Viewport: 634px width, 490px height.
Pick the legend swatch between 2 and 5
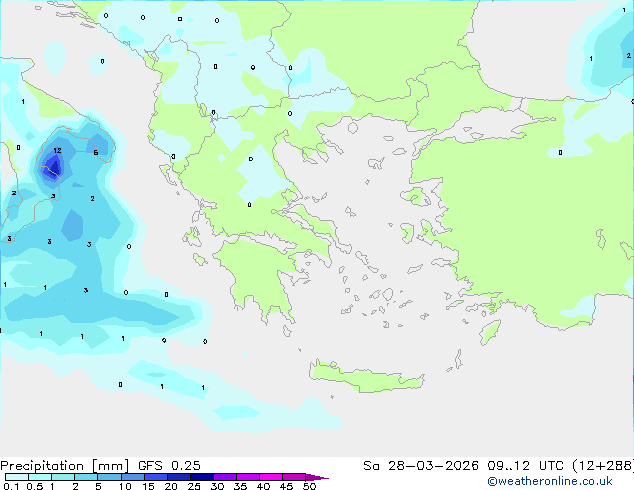[x=86, y=477]
